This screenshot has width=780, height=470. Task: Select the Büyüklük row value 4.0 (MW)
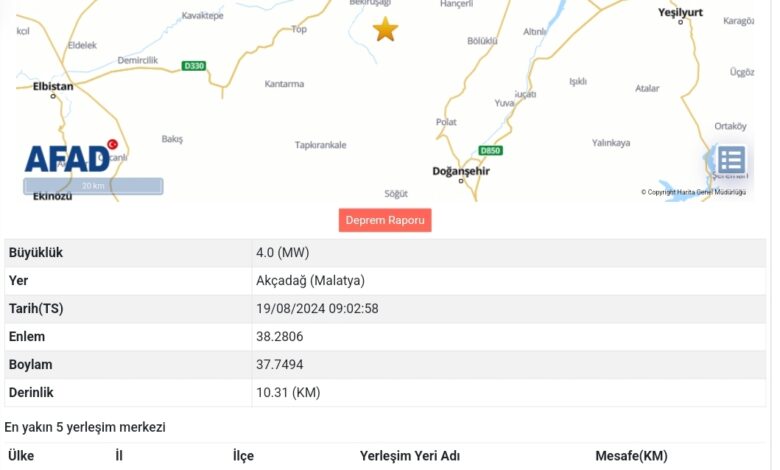283,253
